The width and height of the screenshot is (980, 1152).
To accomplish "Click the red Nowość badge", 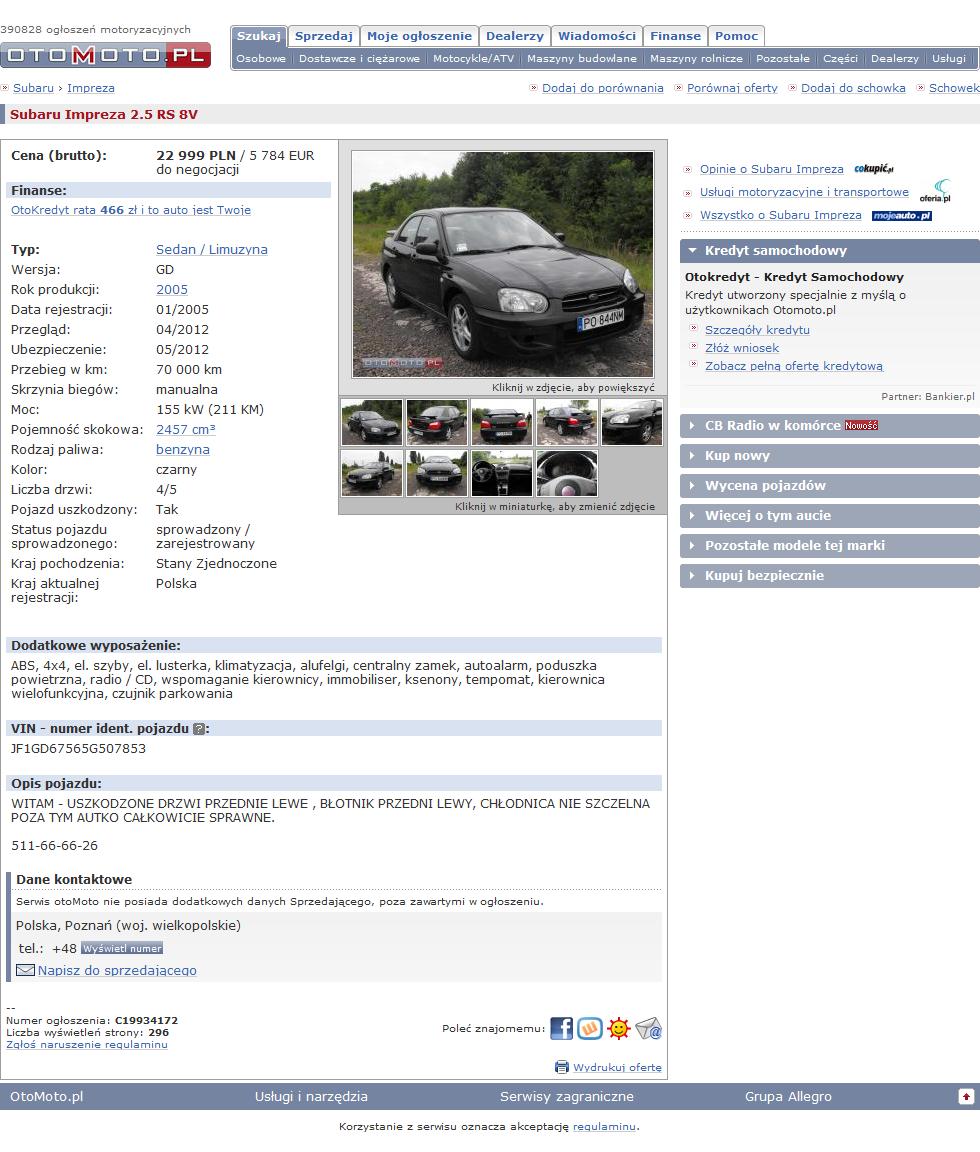I will pos(861,425).
